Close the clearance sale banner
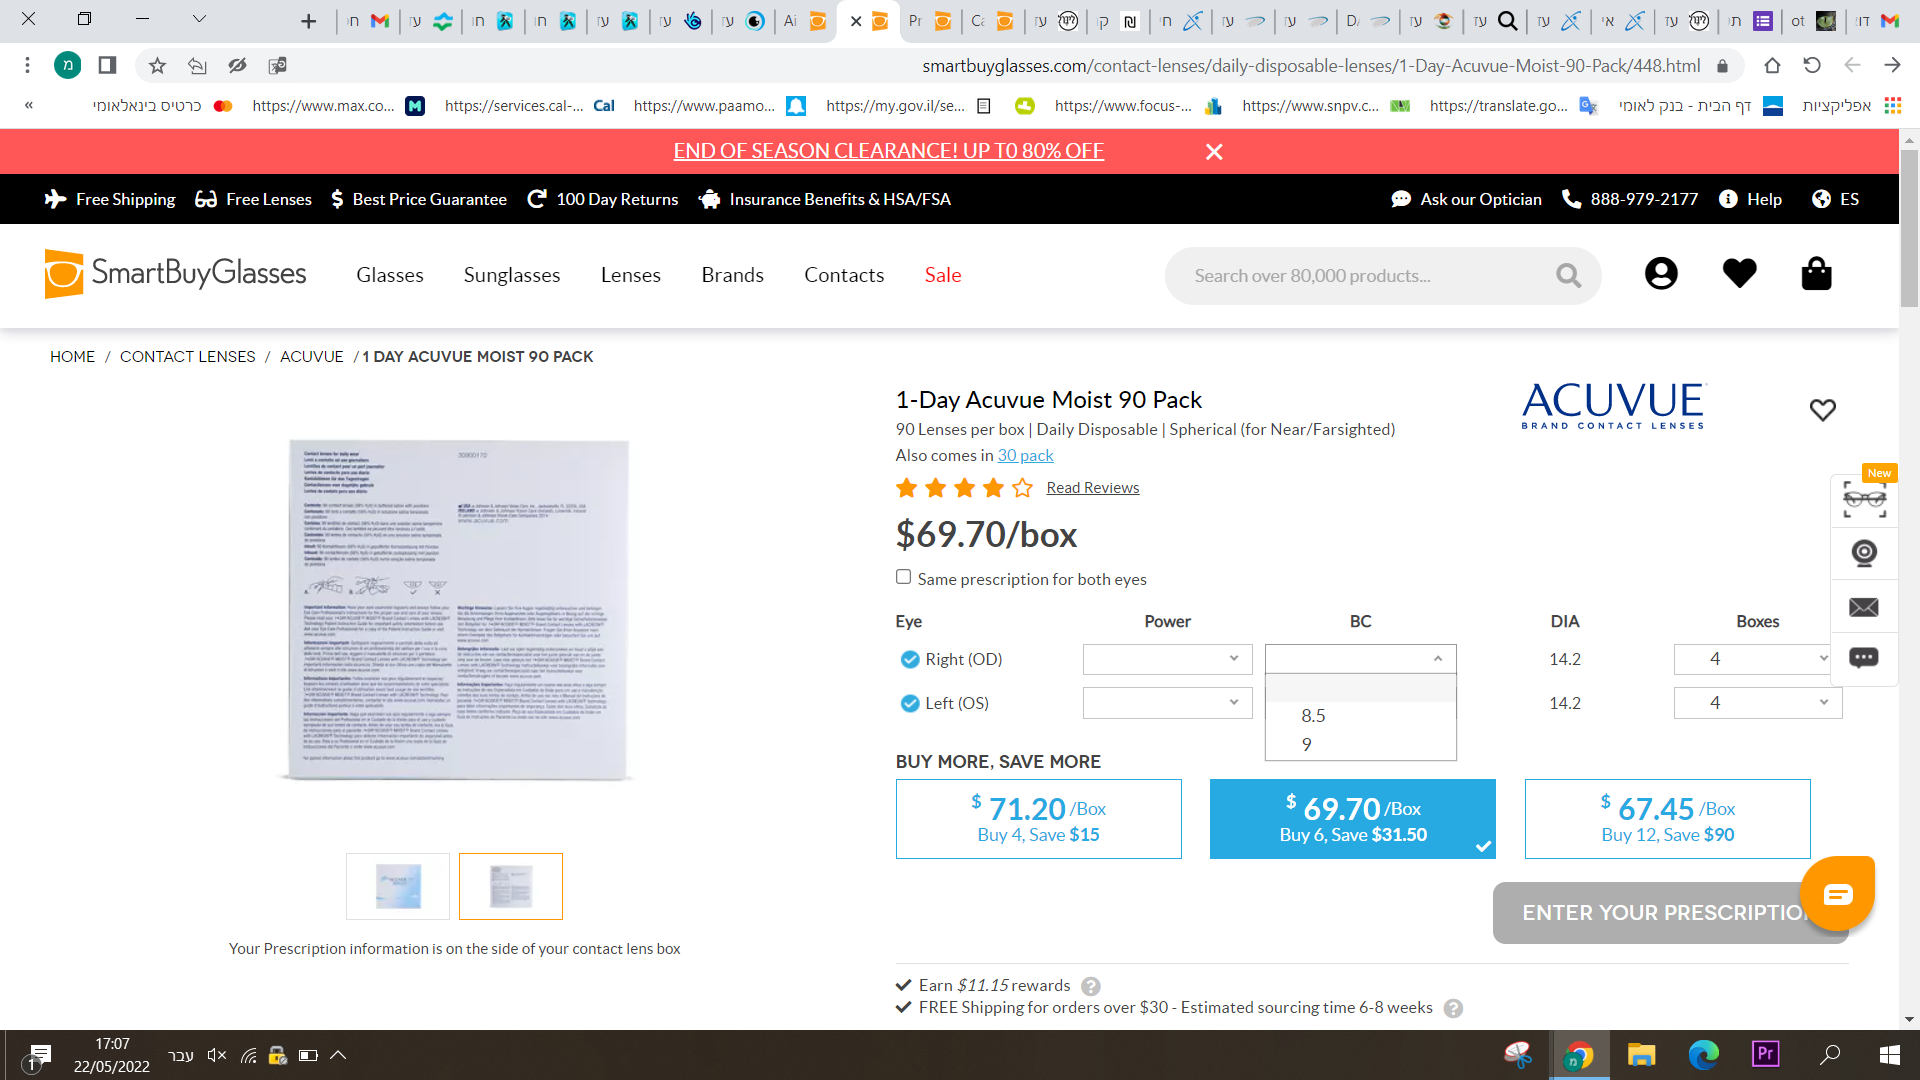This screenshot has height=1080, width=1920. click(1214, 152)
